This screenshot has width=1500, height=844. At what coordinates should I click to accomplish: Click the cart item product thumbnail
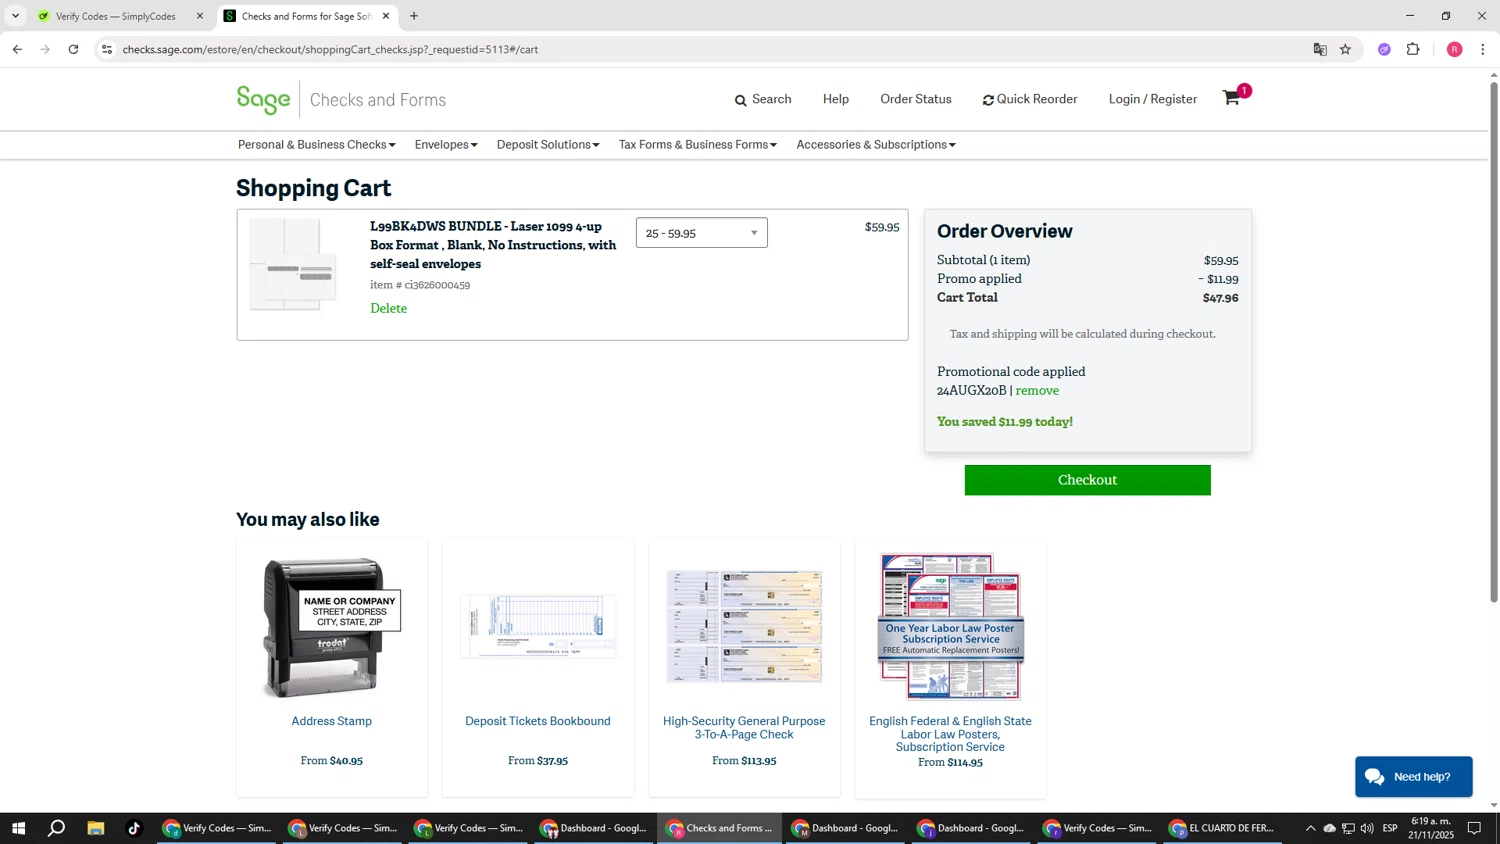pyautogui.click(x=292, y=264)
